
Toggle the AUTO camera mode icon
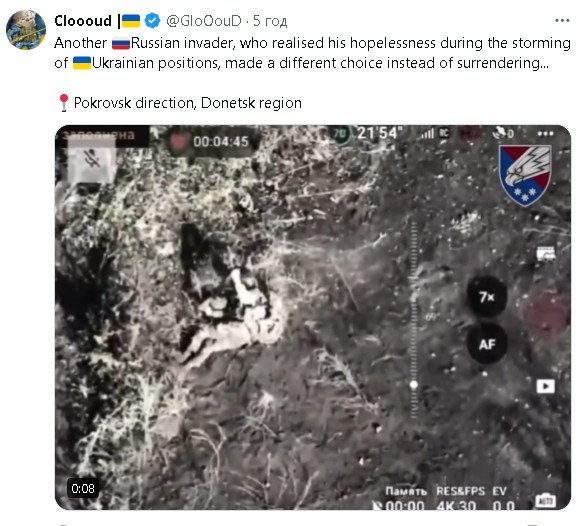point(546,500)
